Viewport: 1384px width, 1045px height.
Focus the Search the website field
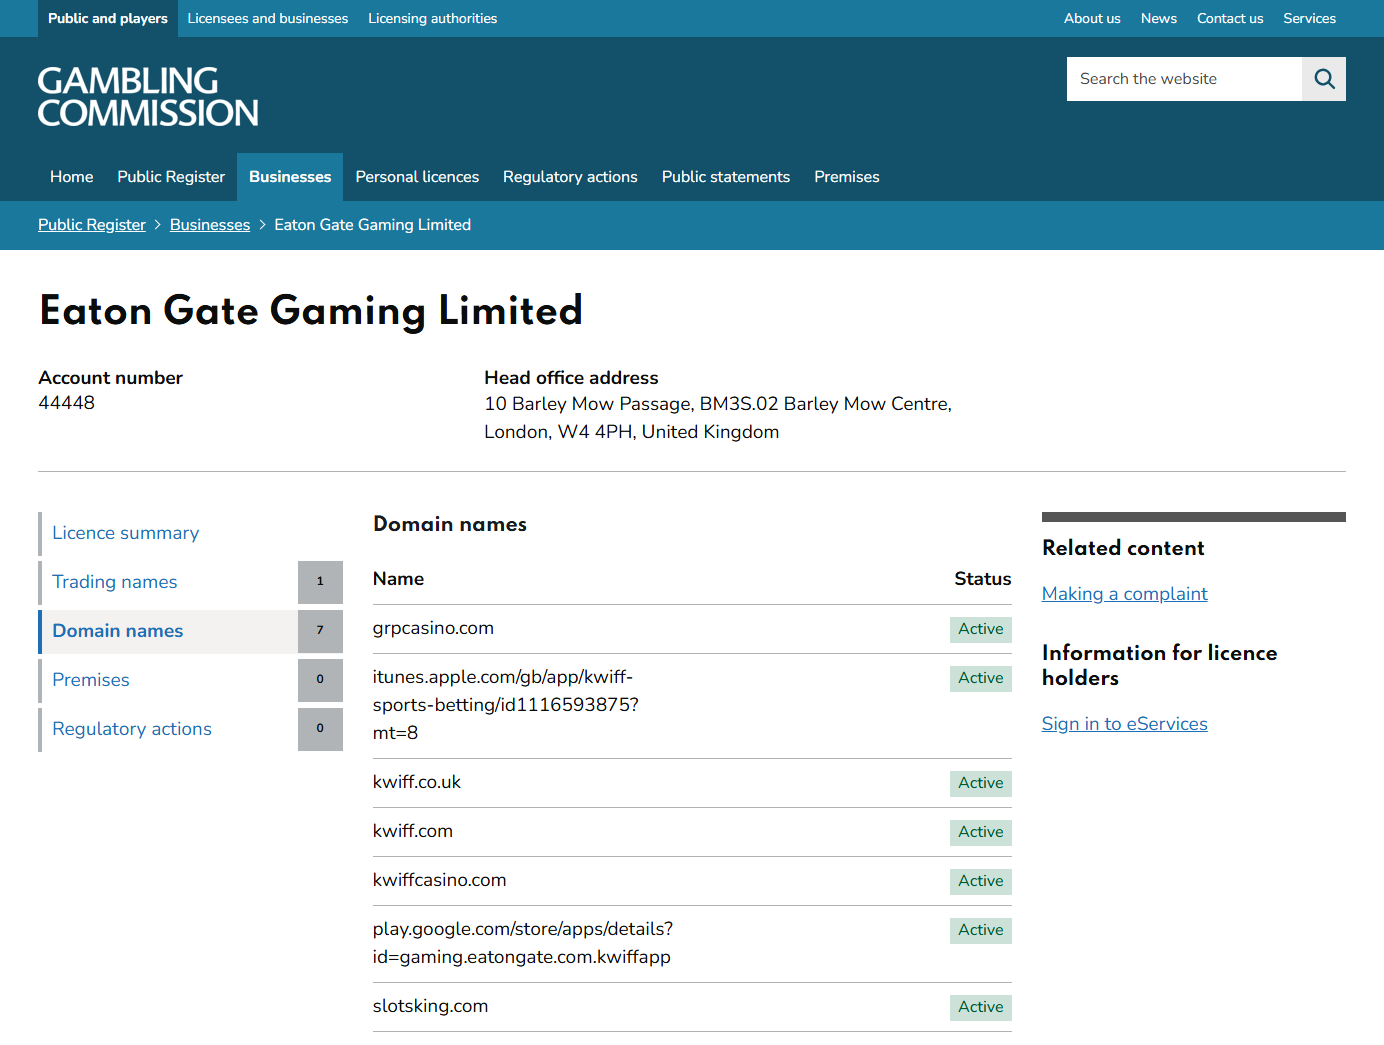pos(1184,79)
